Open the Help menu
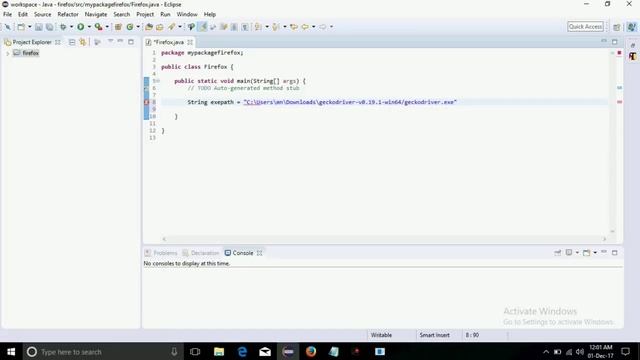 pyautogui.click(x=209, y=14)
